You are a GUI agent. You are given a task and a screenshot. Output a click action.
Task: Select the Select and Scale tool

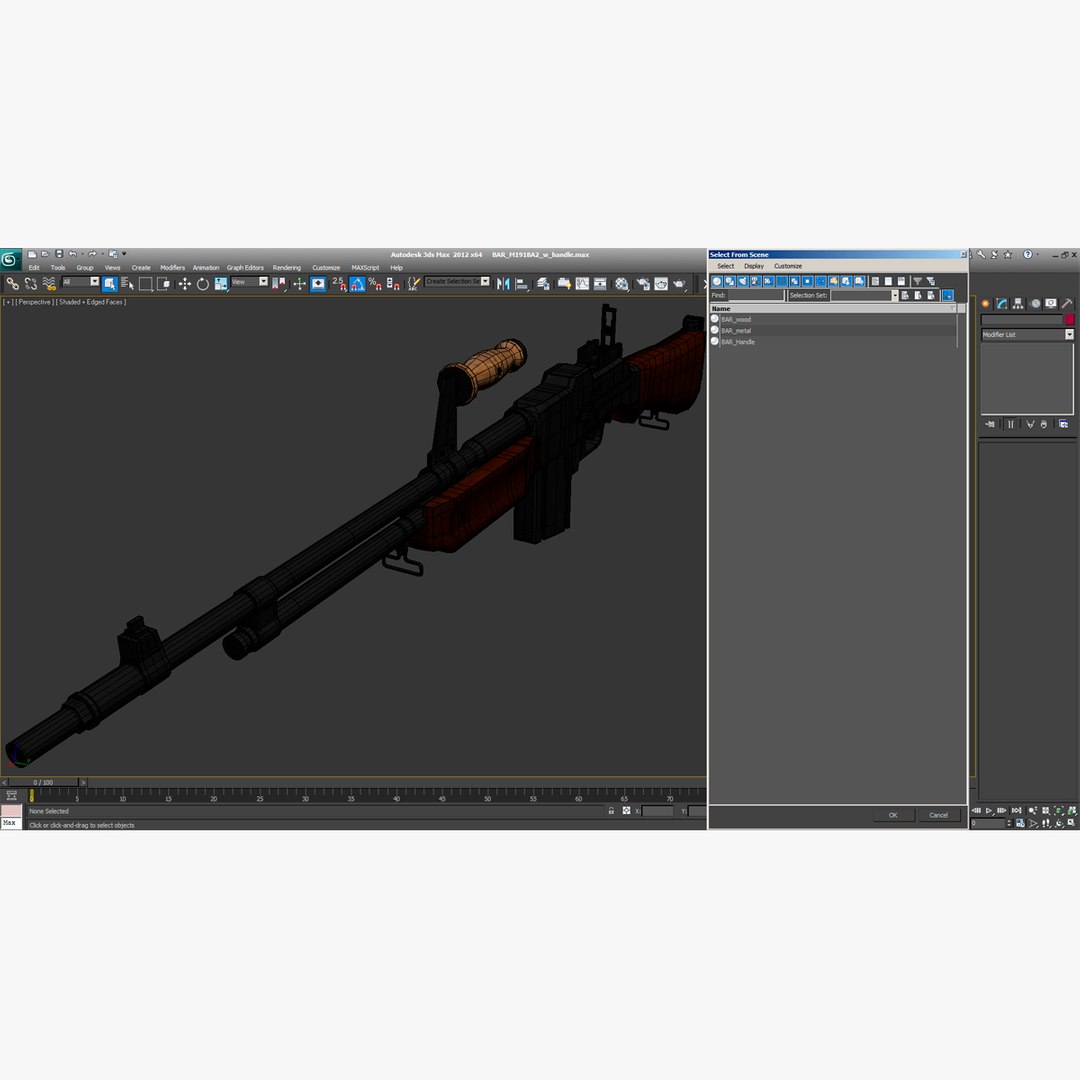tap(220, 283)
